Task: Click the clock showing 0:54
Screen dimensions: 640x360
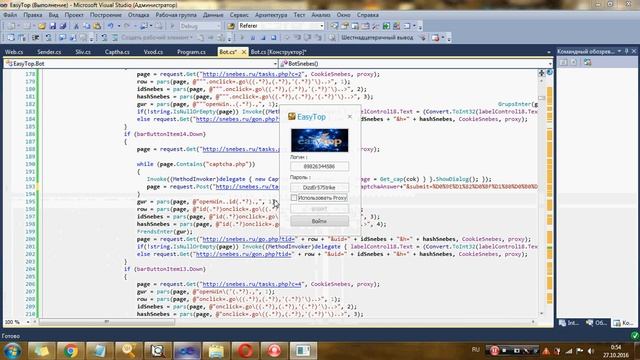Action: tap(616, 347)
